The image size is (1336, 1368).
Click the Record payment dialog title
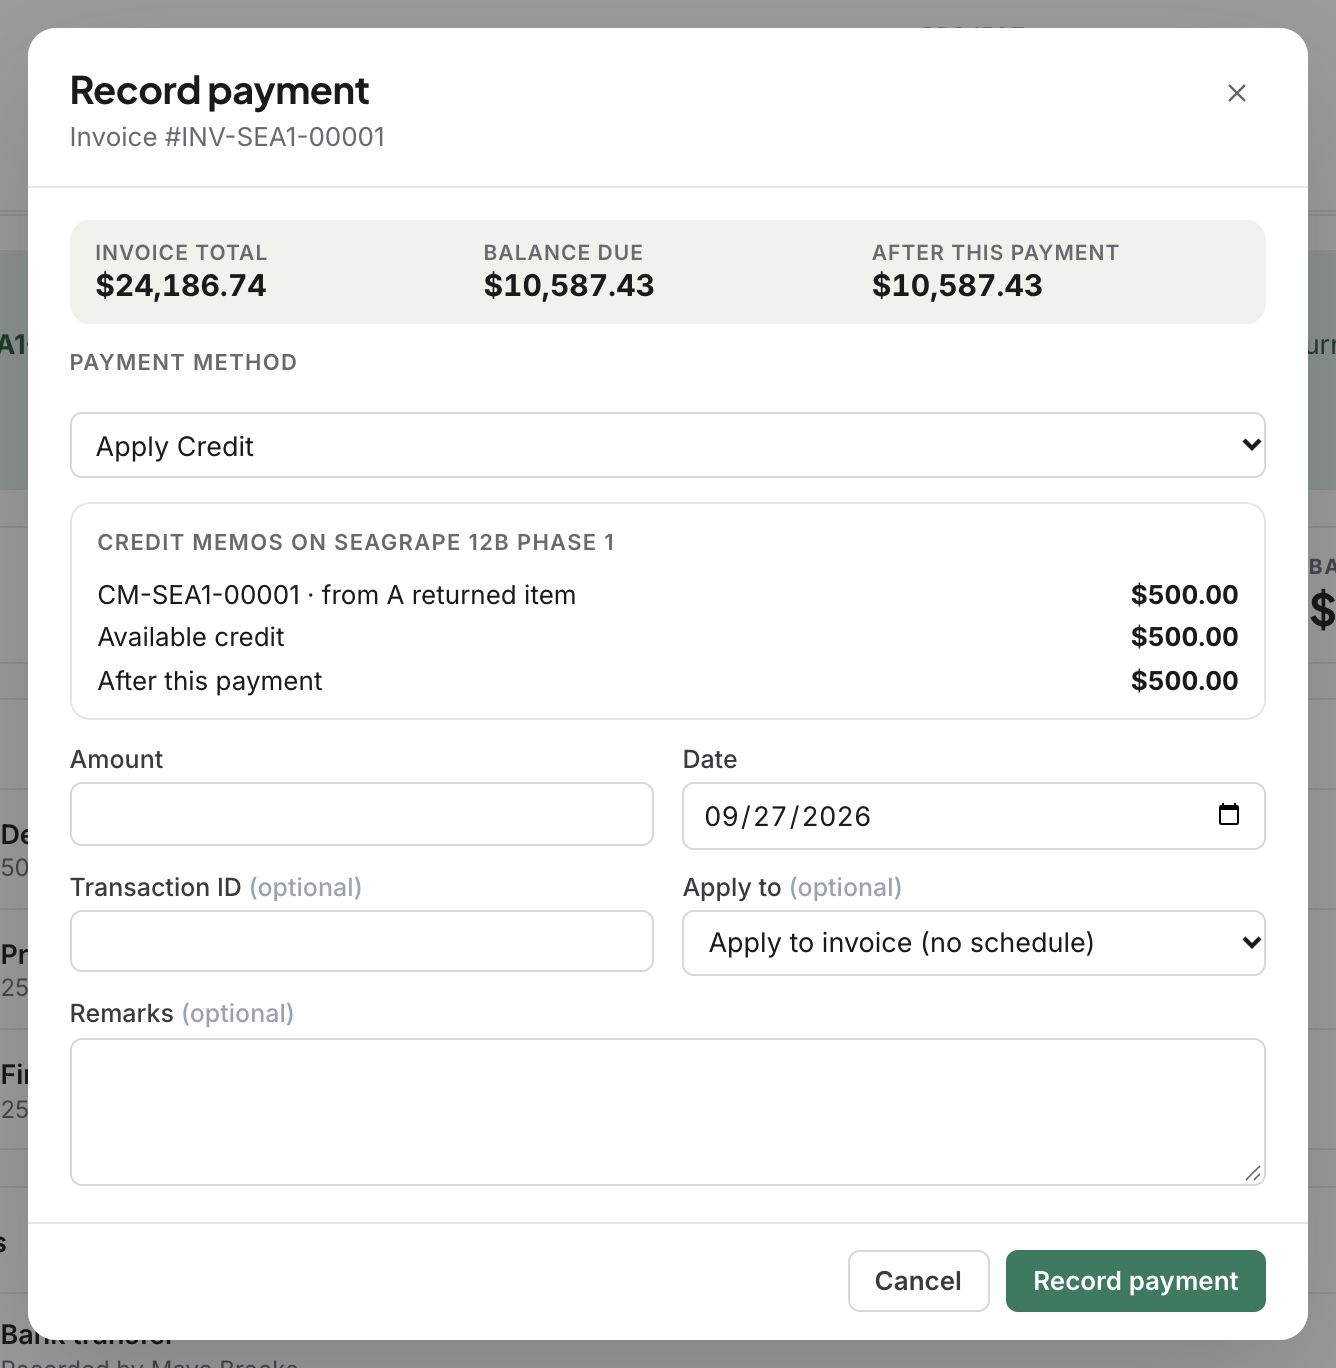click(219, 91)
